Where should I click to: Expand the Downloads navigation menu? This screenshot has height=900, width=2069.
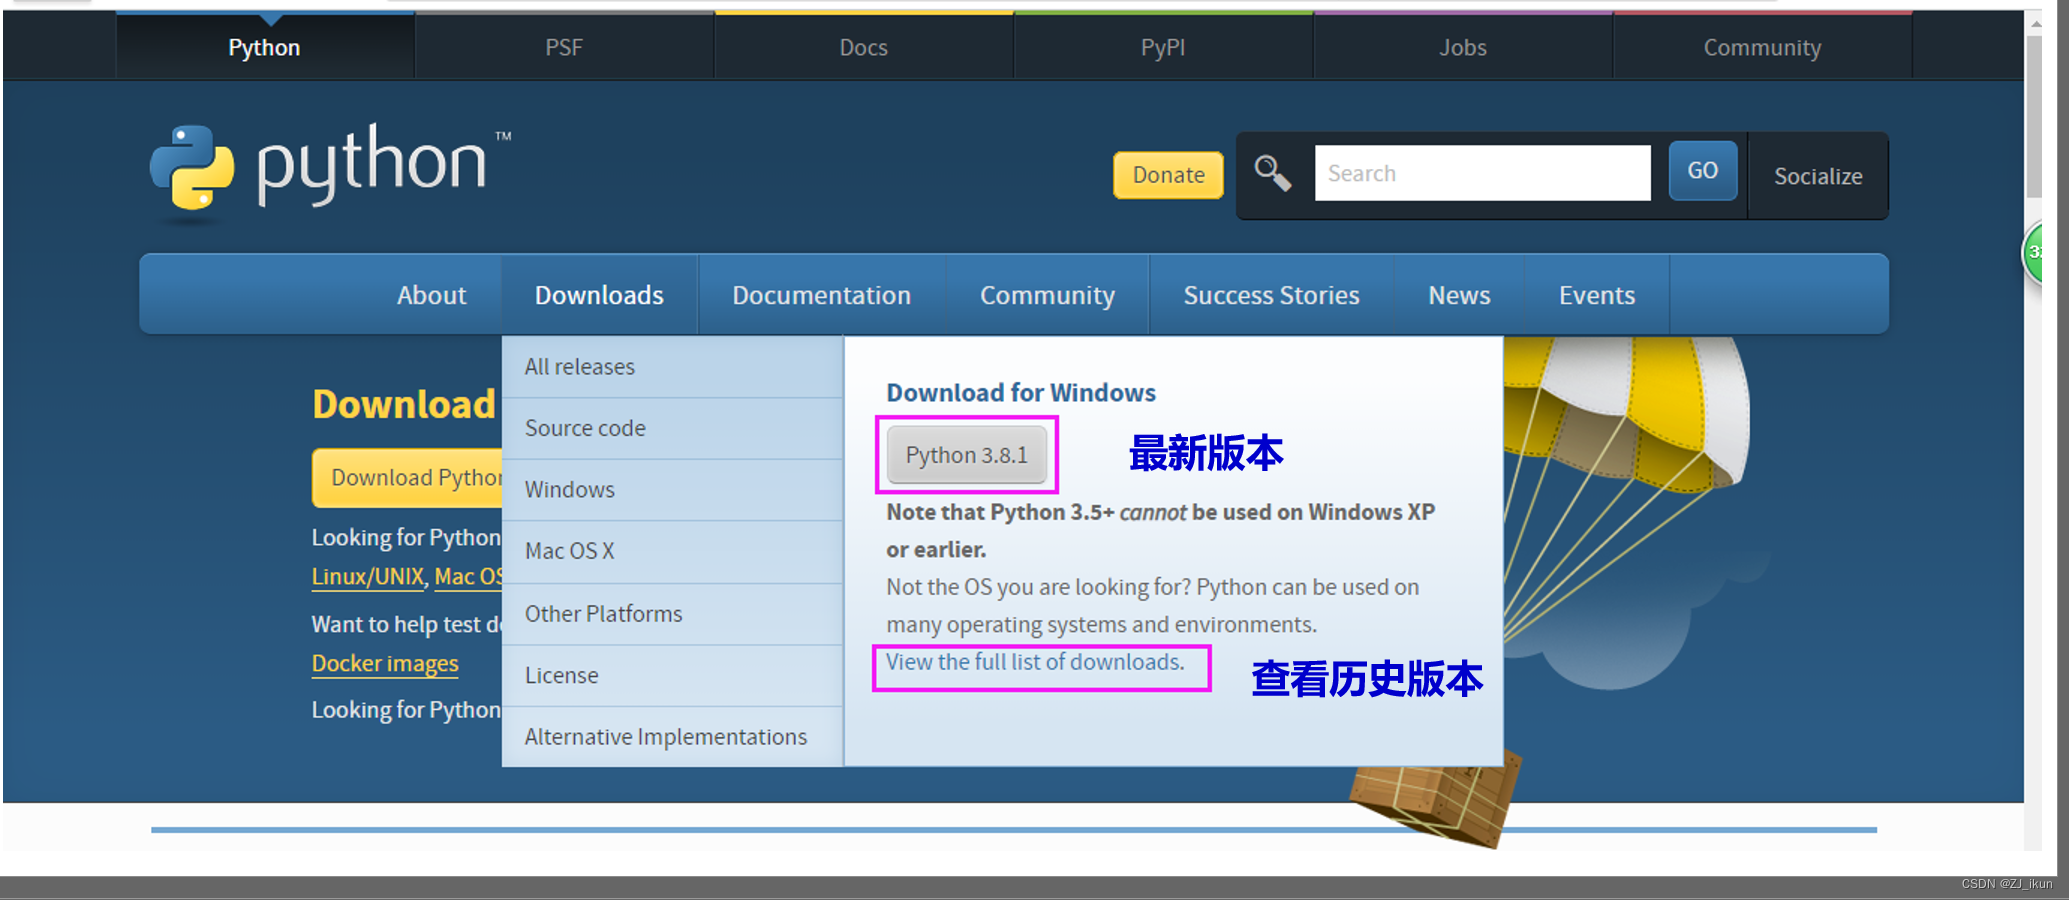(598, 294)
